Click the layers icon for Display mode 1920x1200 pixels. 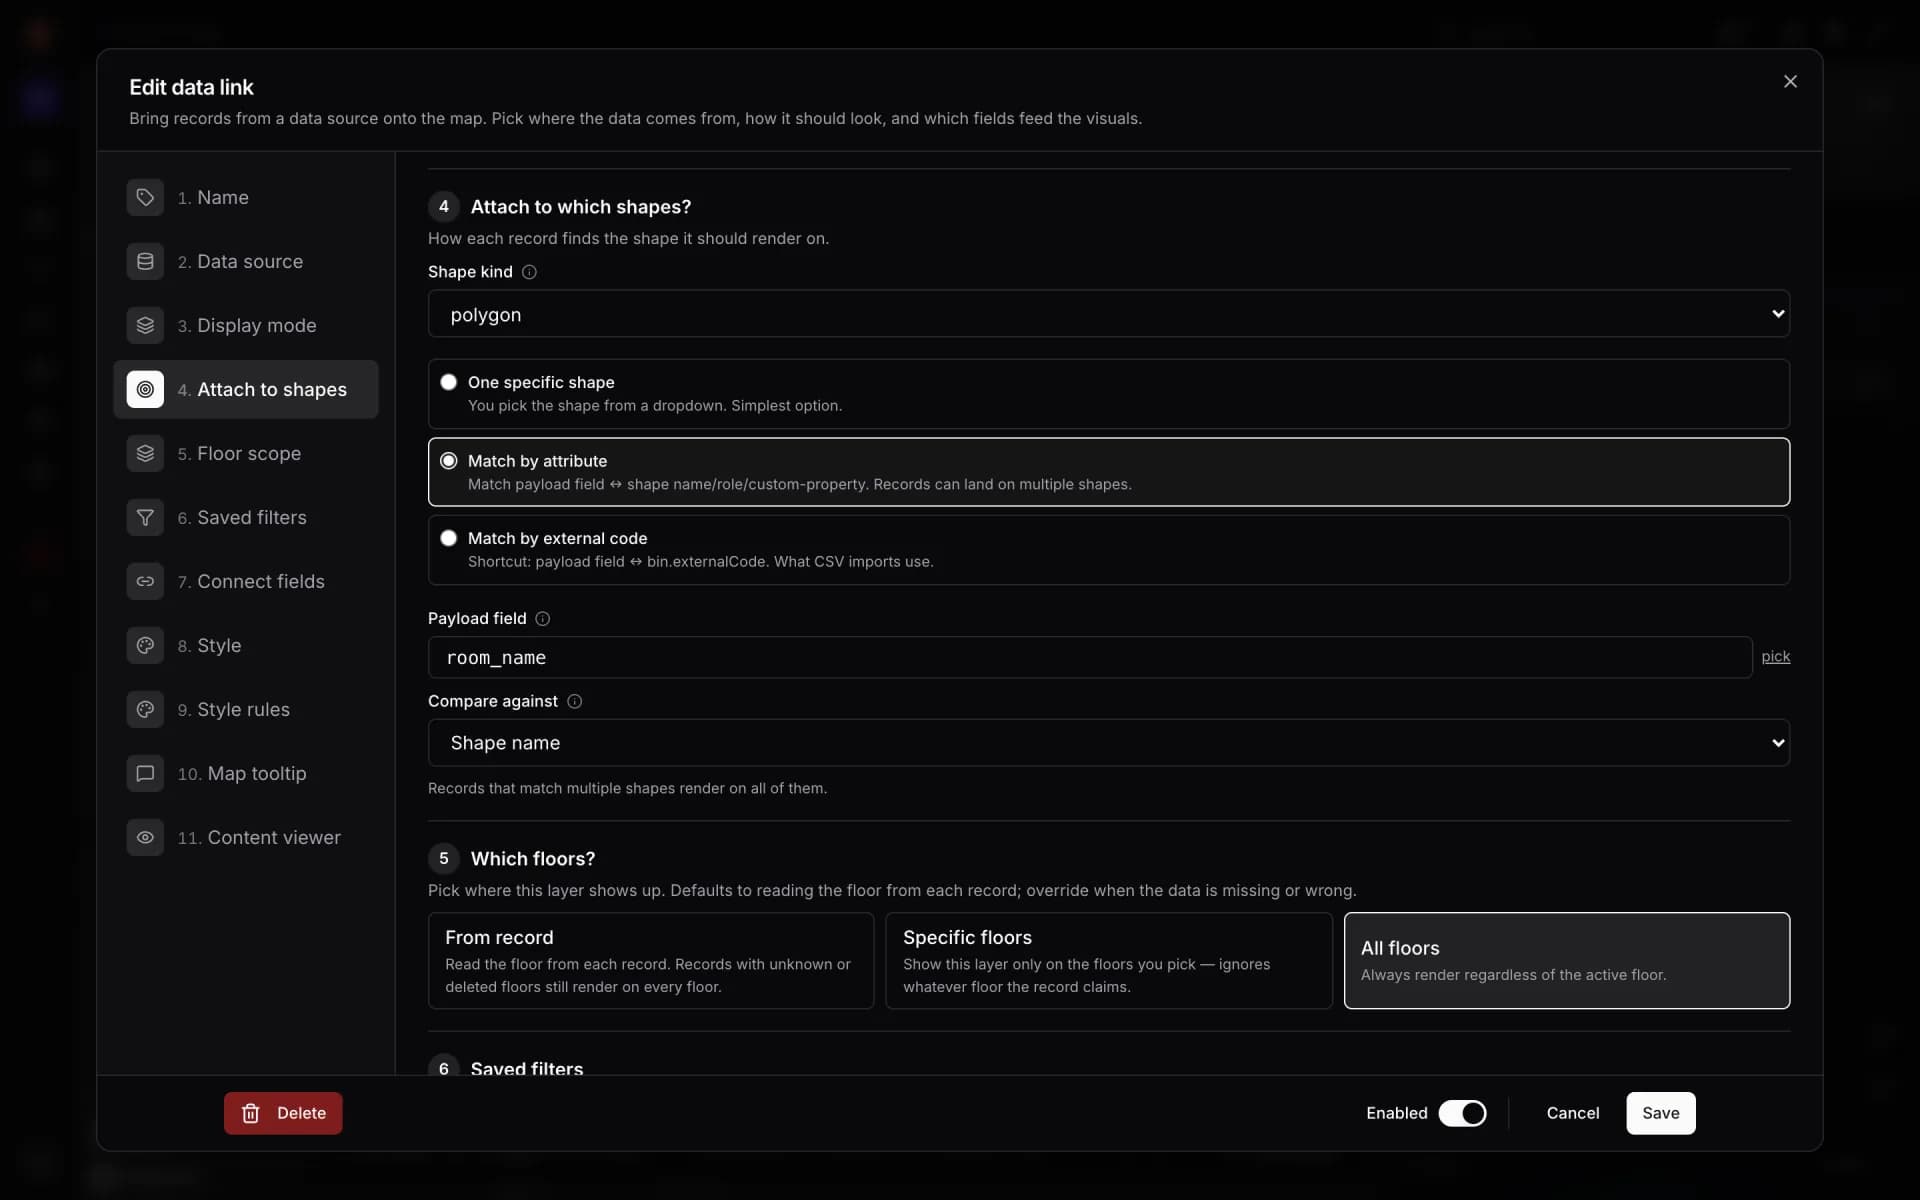click(145, 325)
